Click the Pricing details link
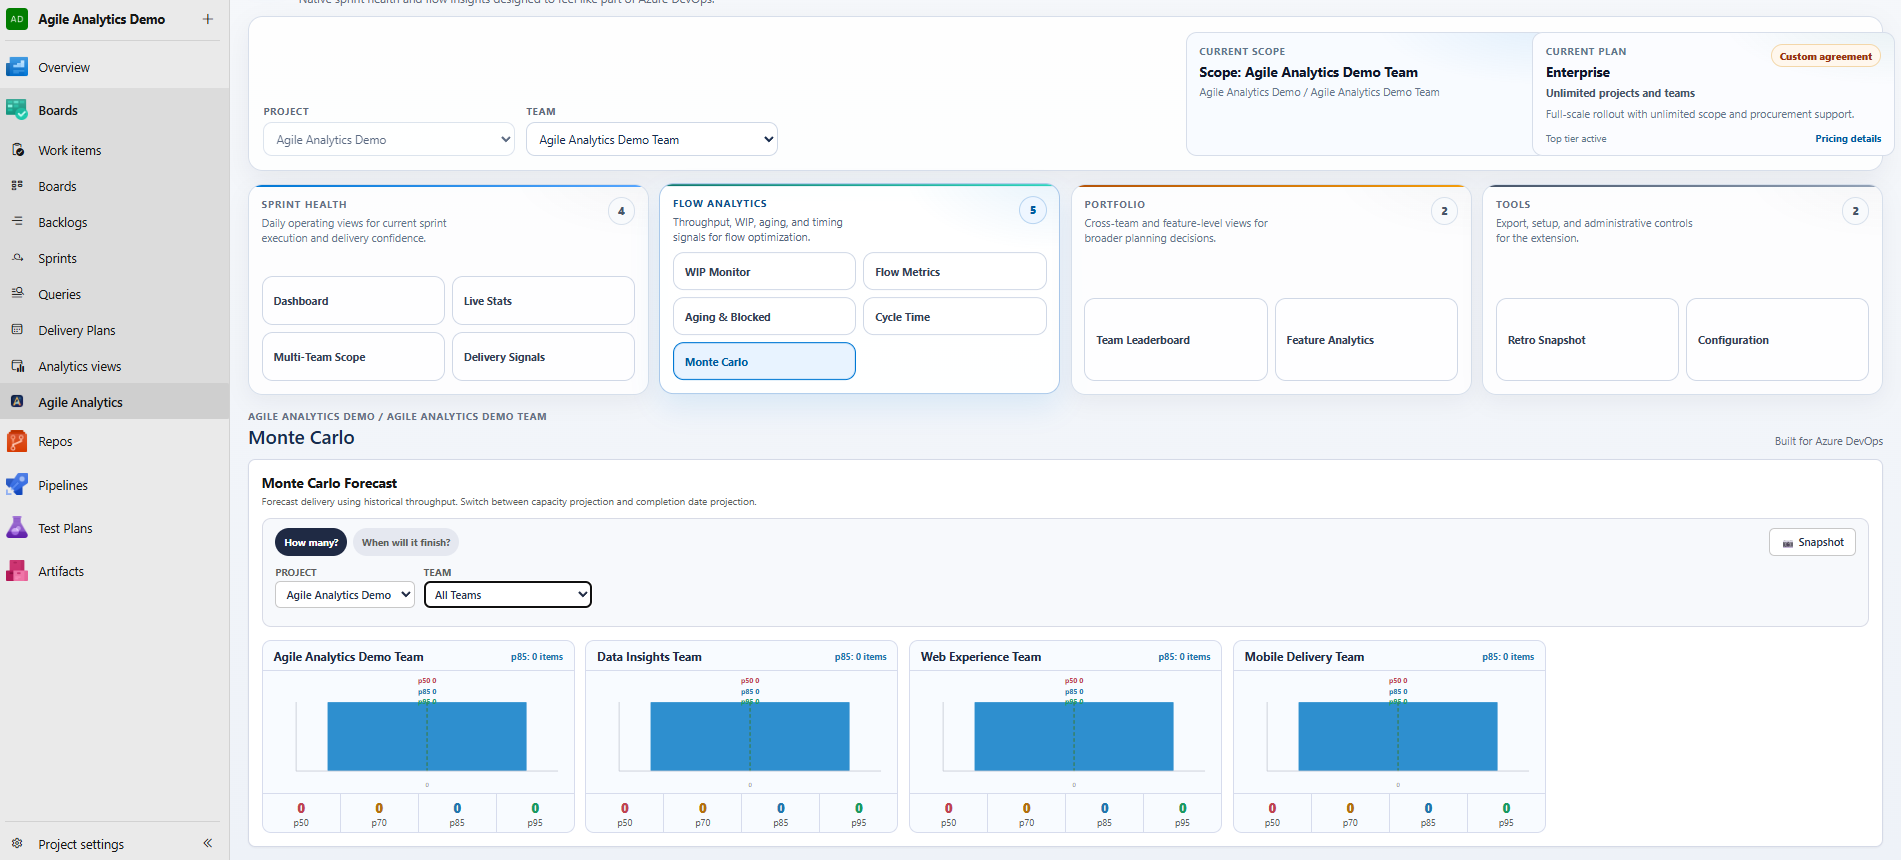This screenshot has width=1901, height=860. [1848, 139]
